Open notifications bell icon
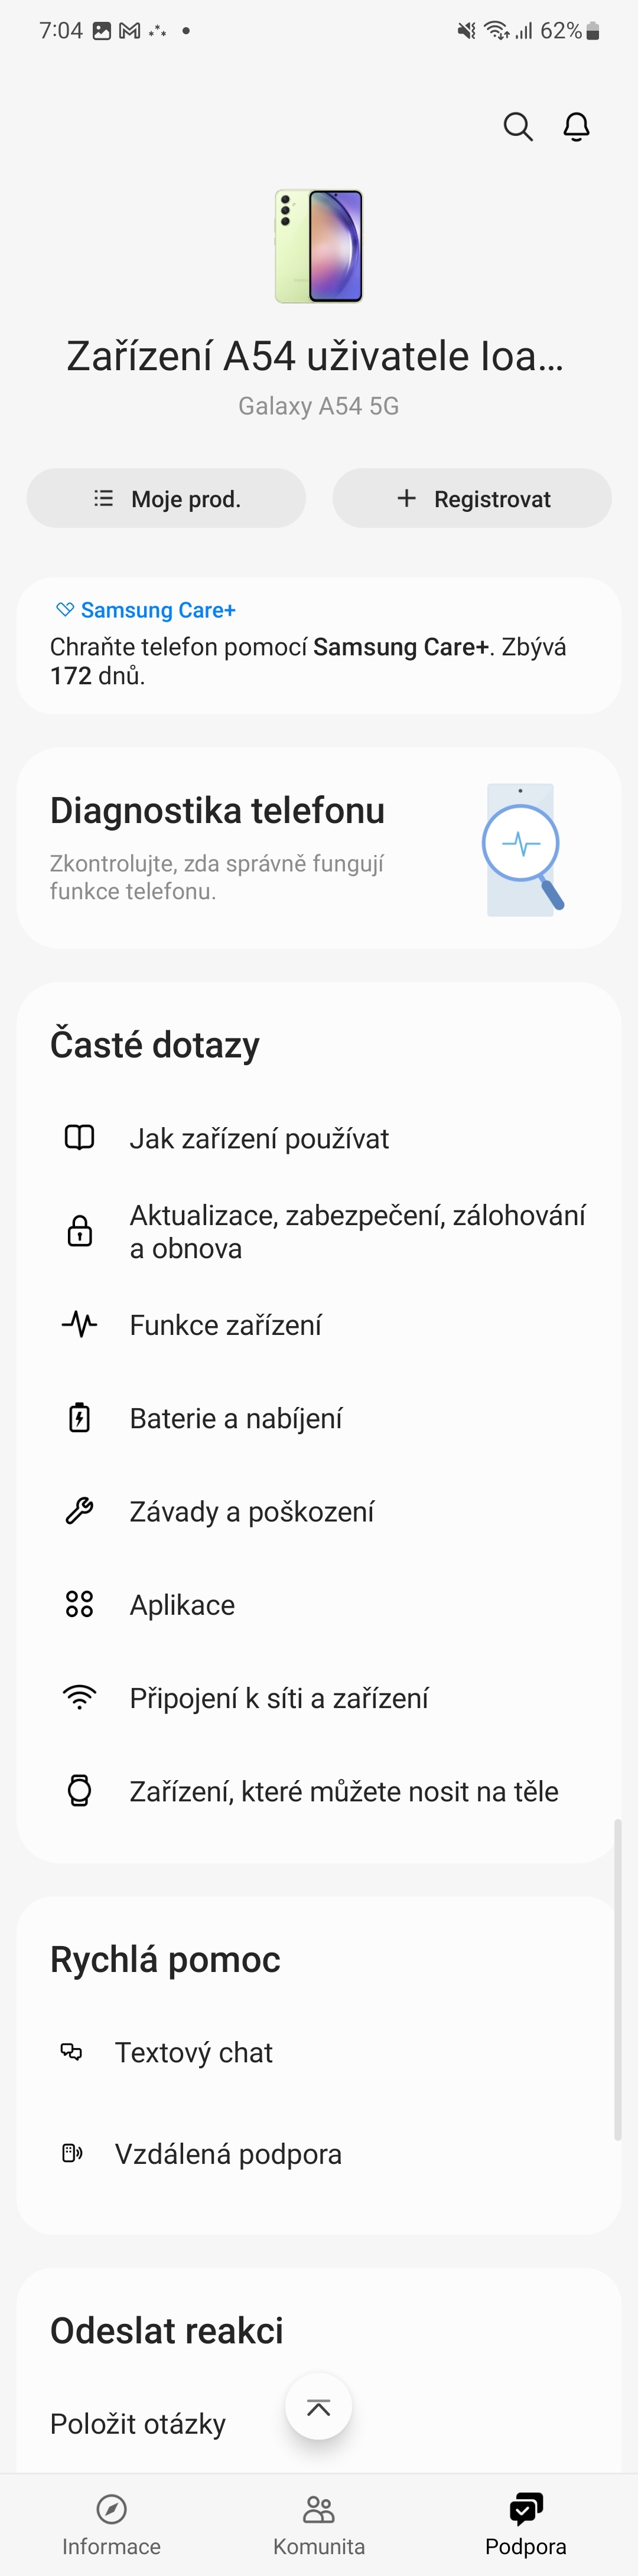This screenshot has width=638, height=2576. pyautogui.click(x=576, y=127)
